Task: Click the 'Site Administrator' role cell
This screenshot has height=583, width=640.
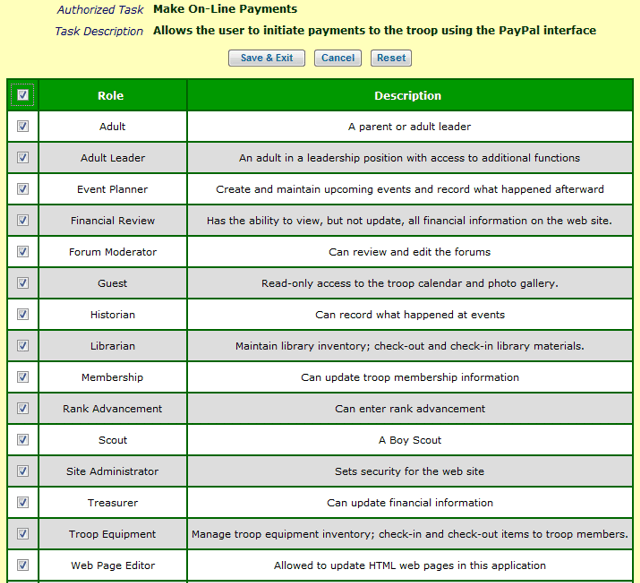Action: pyautogui.click(x=113, y=471)
